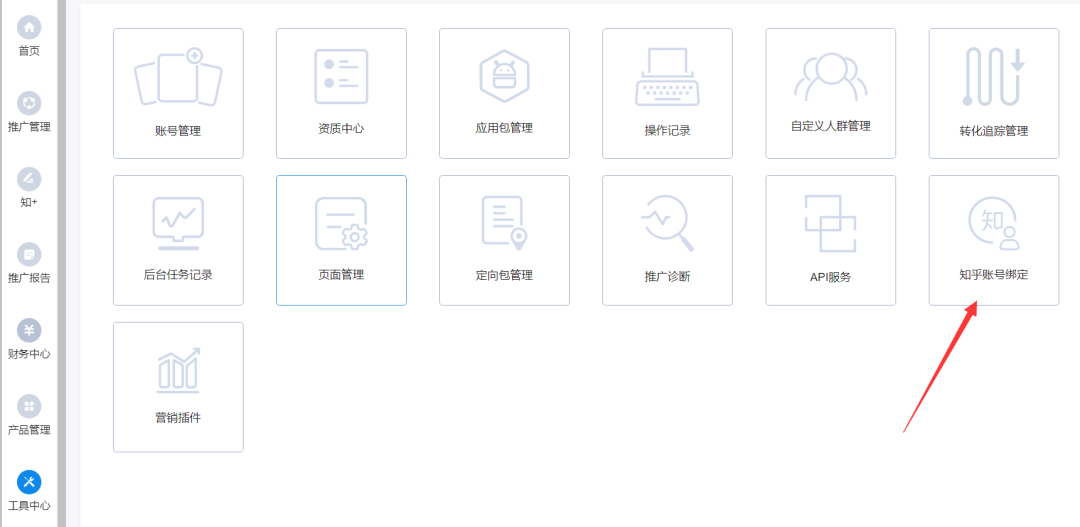Screen dimensions: 1080x527
Task: Open the 首页 home icon in sidebar
Action: tap(29, 28)
